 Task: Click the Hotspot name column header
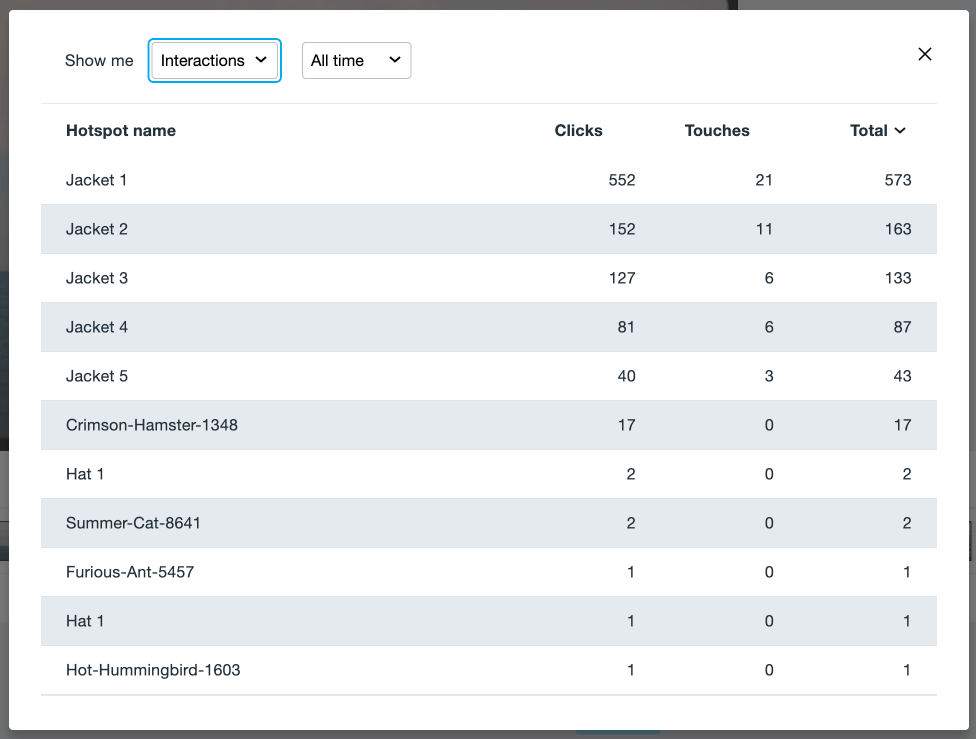tap(121, 130)
